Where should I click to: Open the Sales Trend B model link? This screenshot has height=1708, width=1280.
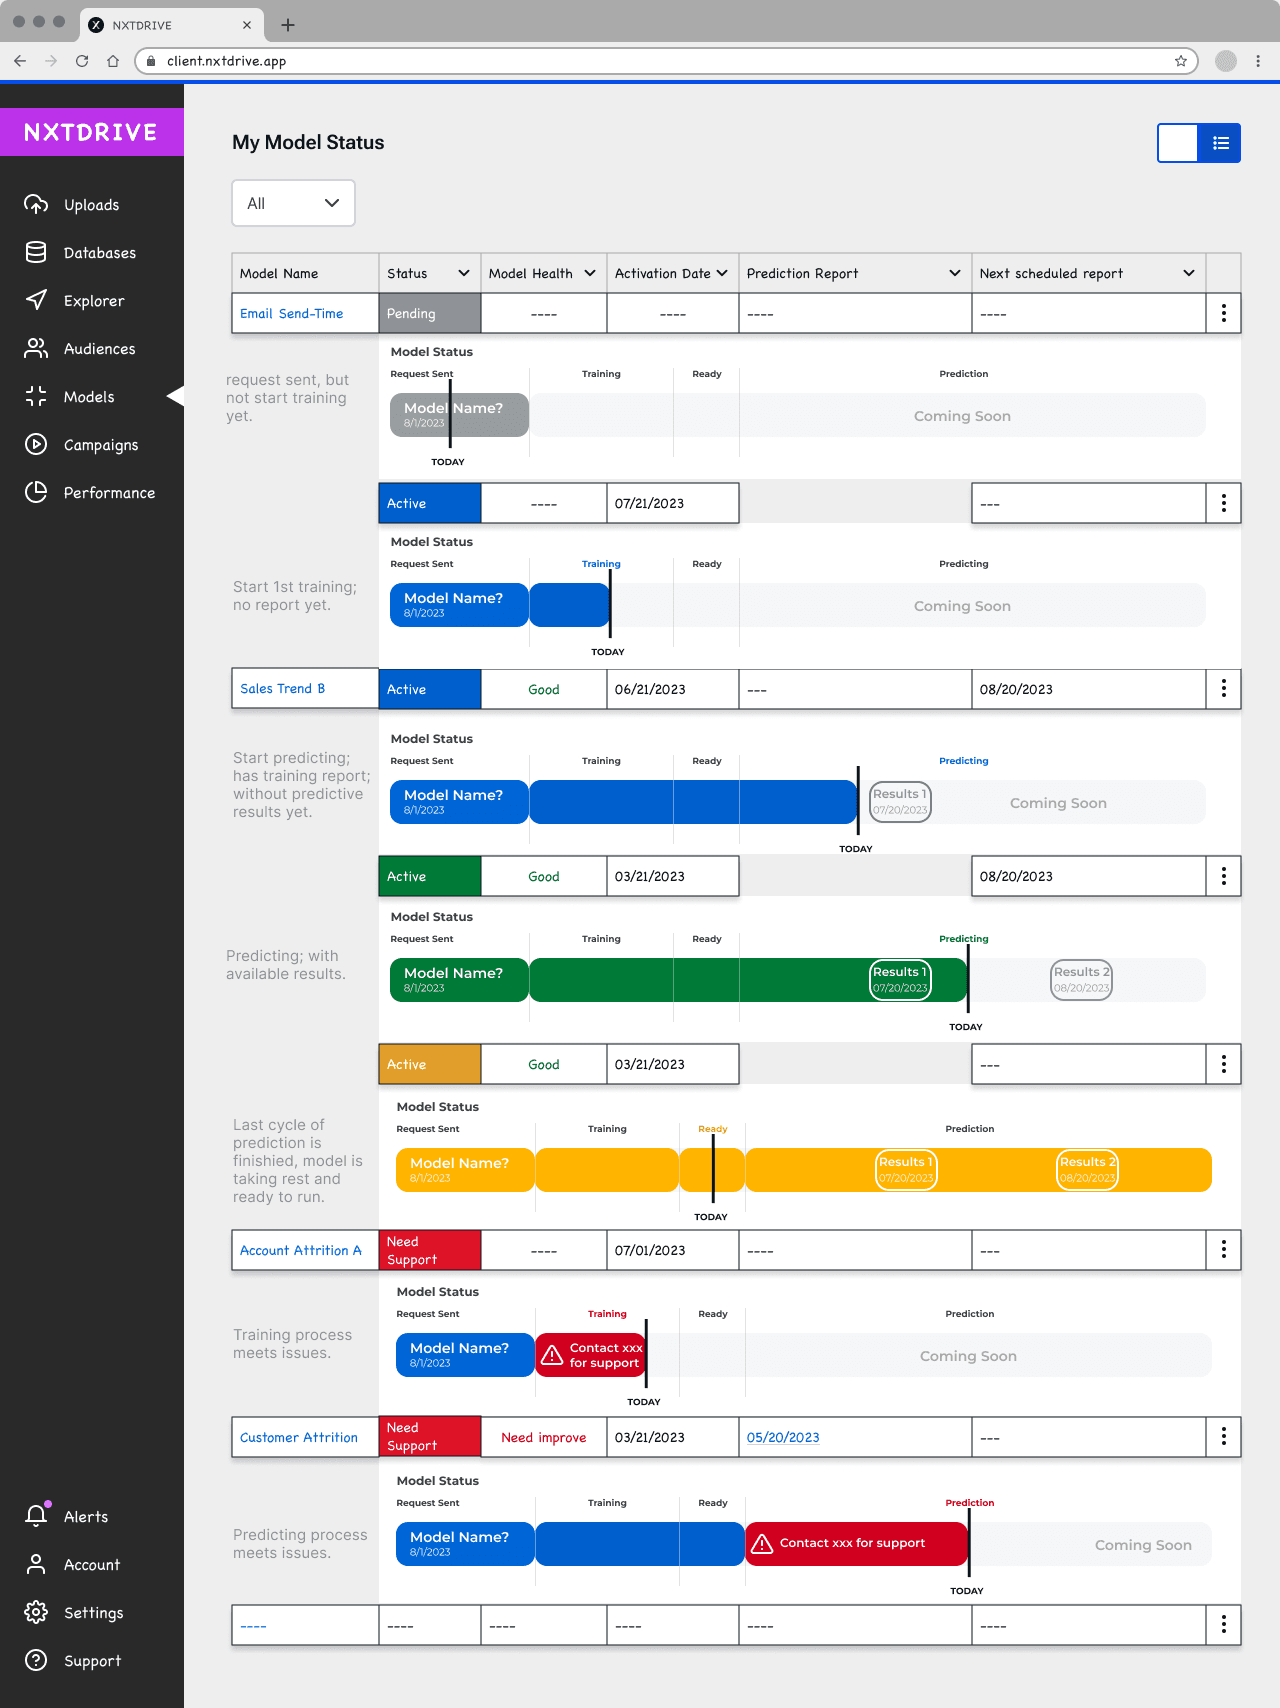pyautogui.click(x=282, y=688)
